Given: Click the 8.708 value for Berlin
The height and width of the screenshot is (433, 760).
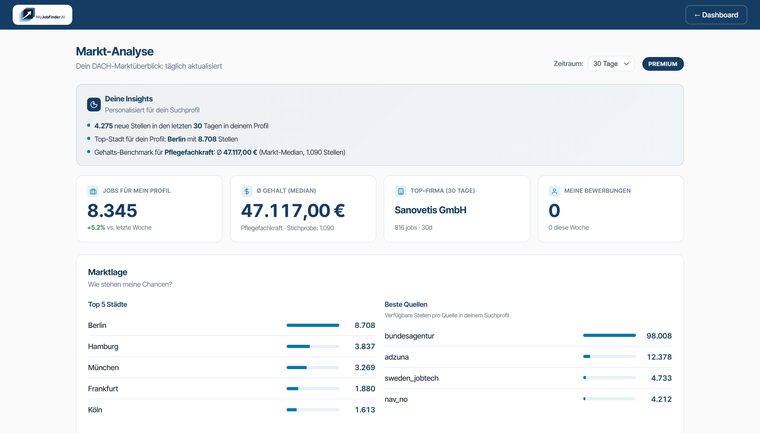Looking at the screenshot, I should coord(364,325).
